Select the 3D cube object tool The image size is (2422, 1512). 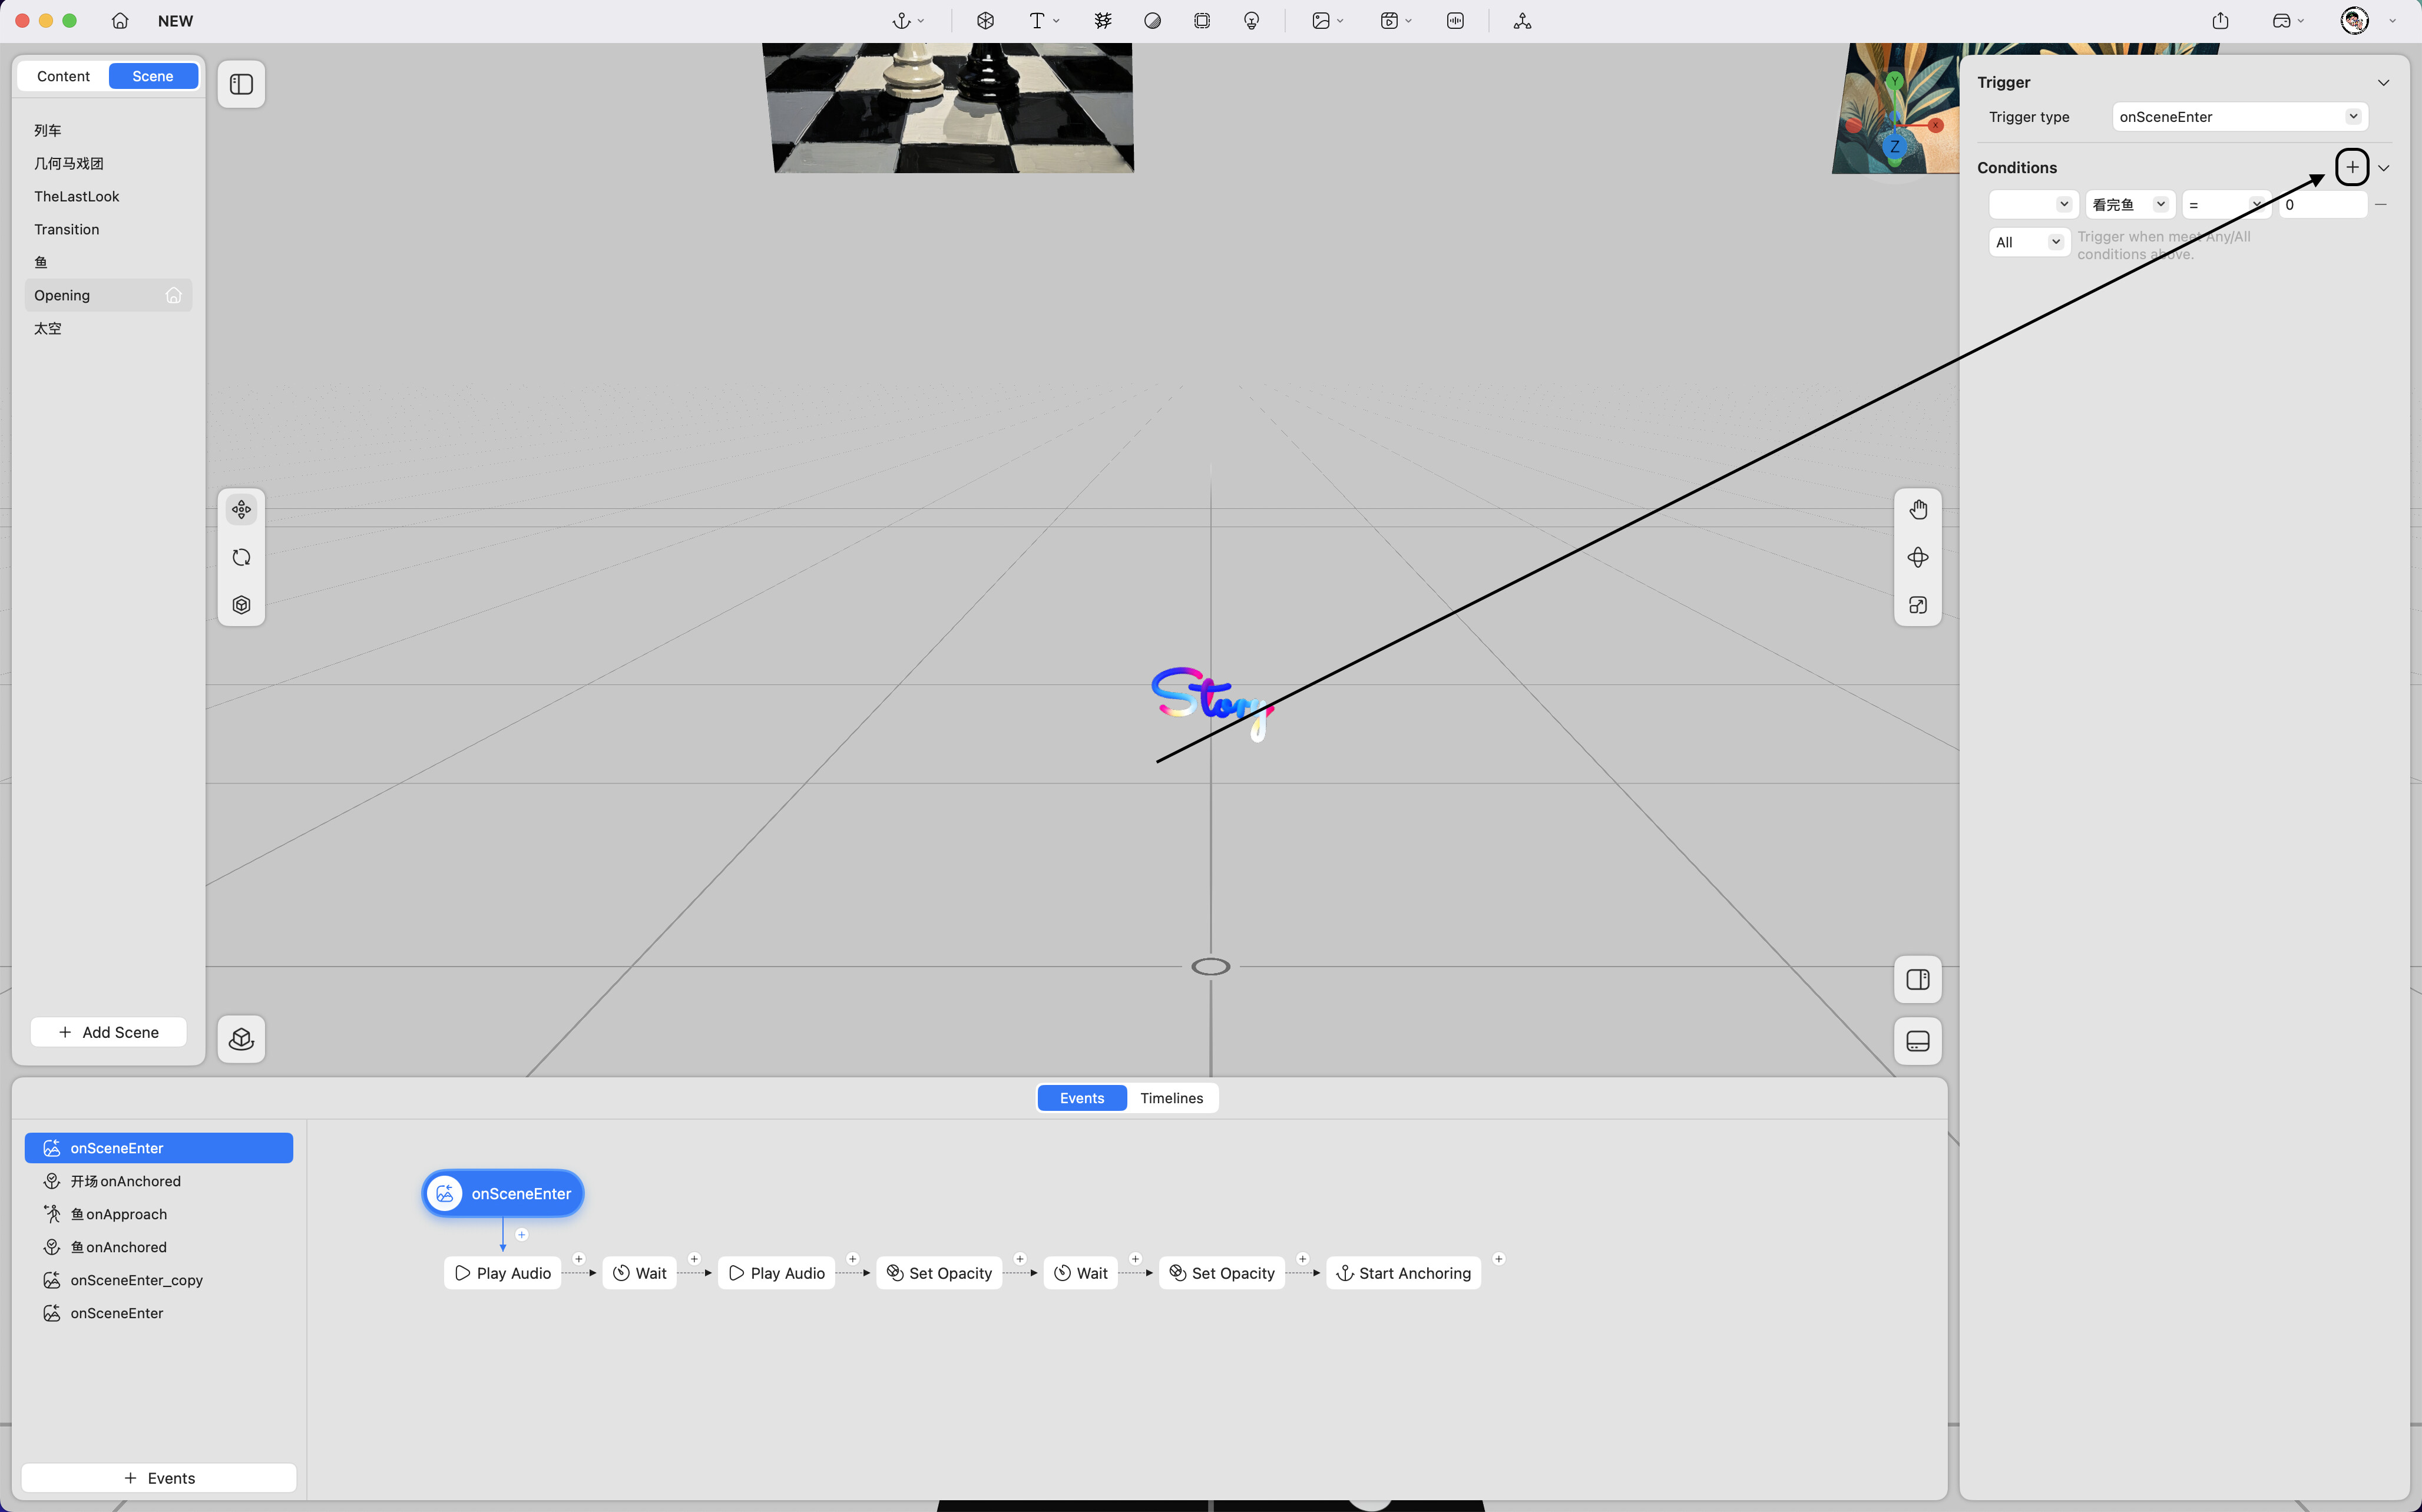[x=985, y=21]
